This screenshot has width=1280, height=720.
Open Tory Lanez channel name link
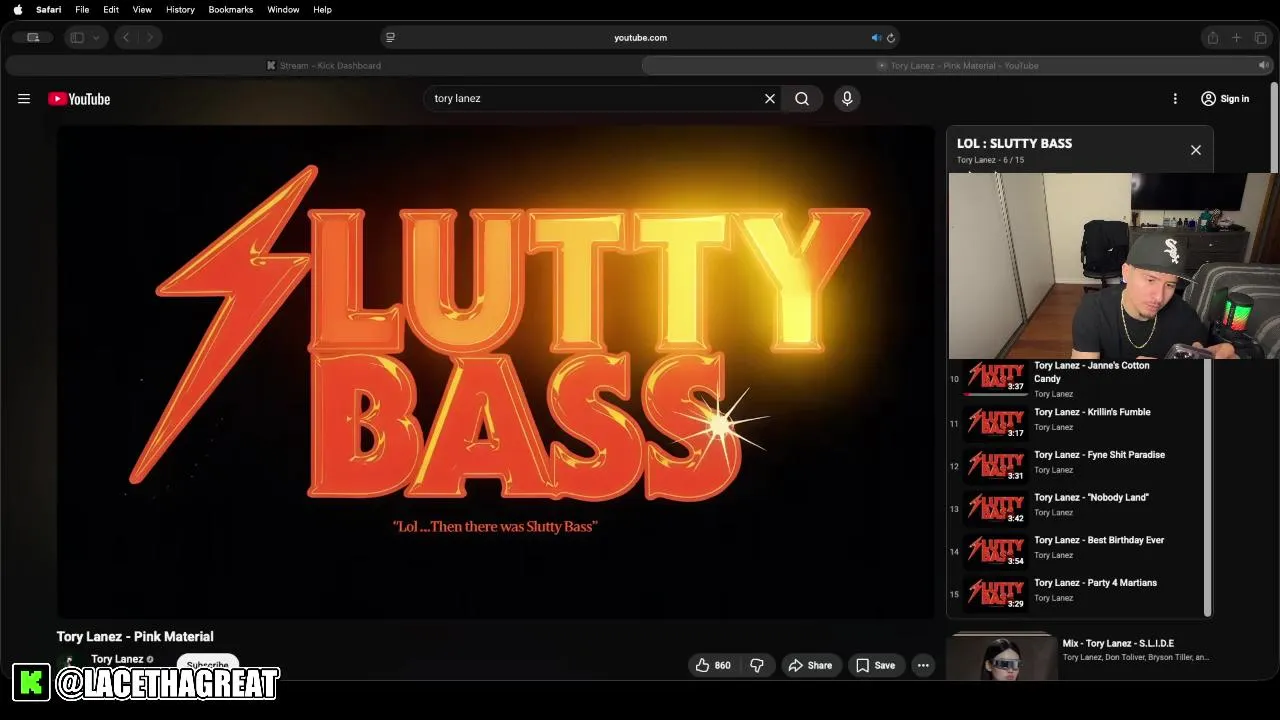(x=117, y=659)
